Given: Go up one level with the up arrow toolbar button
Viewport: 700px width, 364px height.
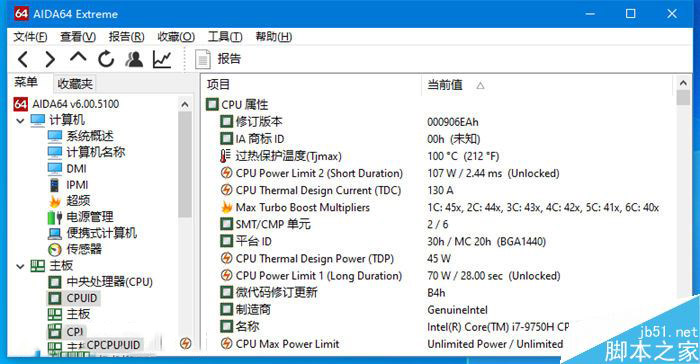Looking at the screenshot, I should (78, 57).
